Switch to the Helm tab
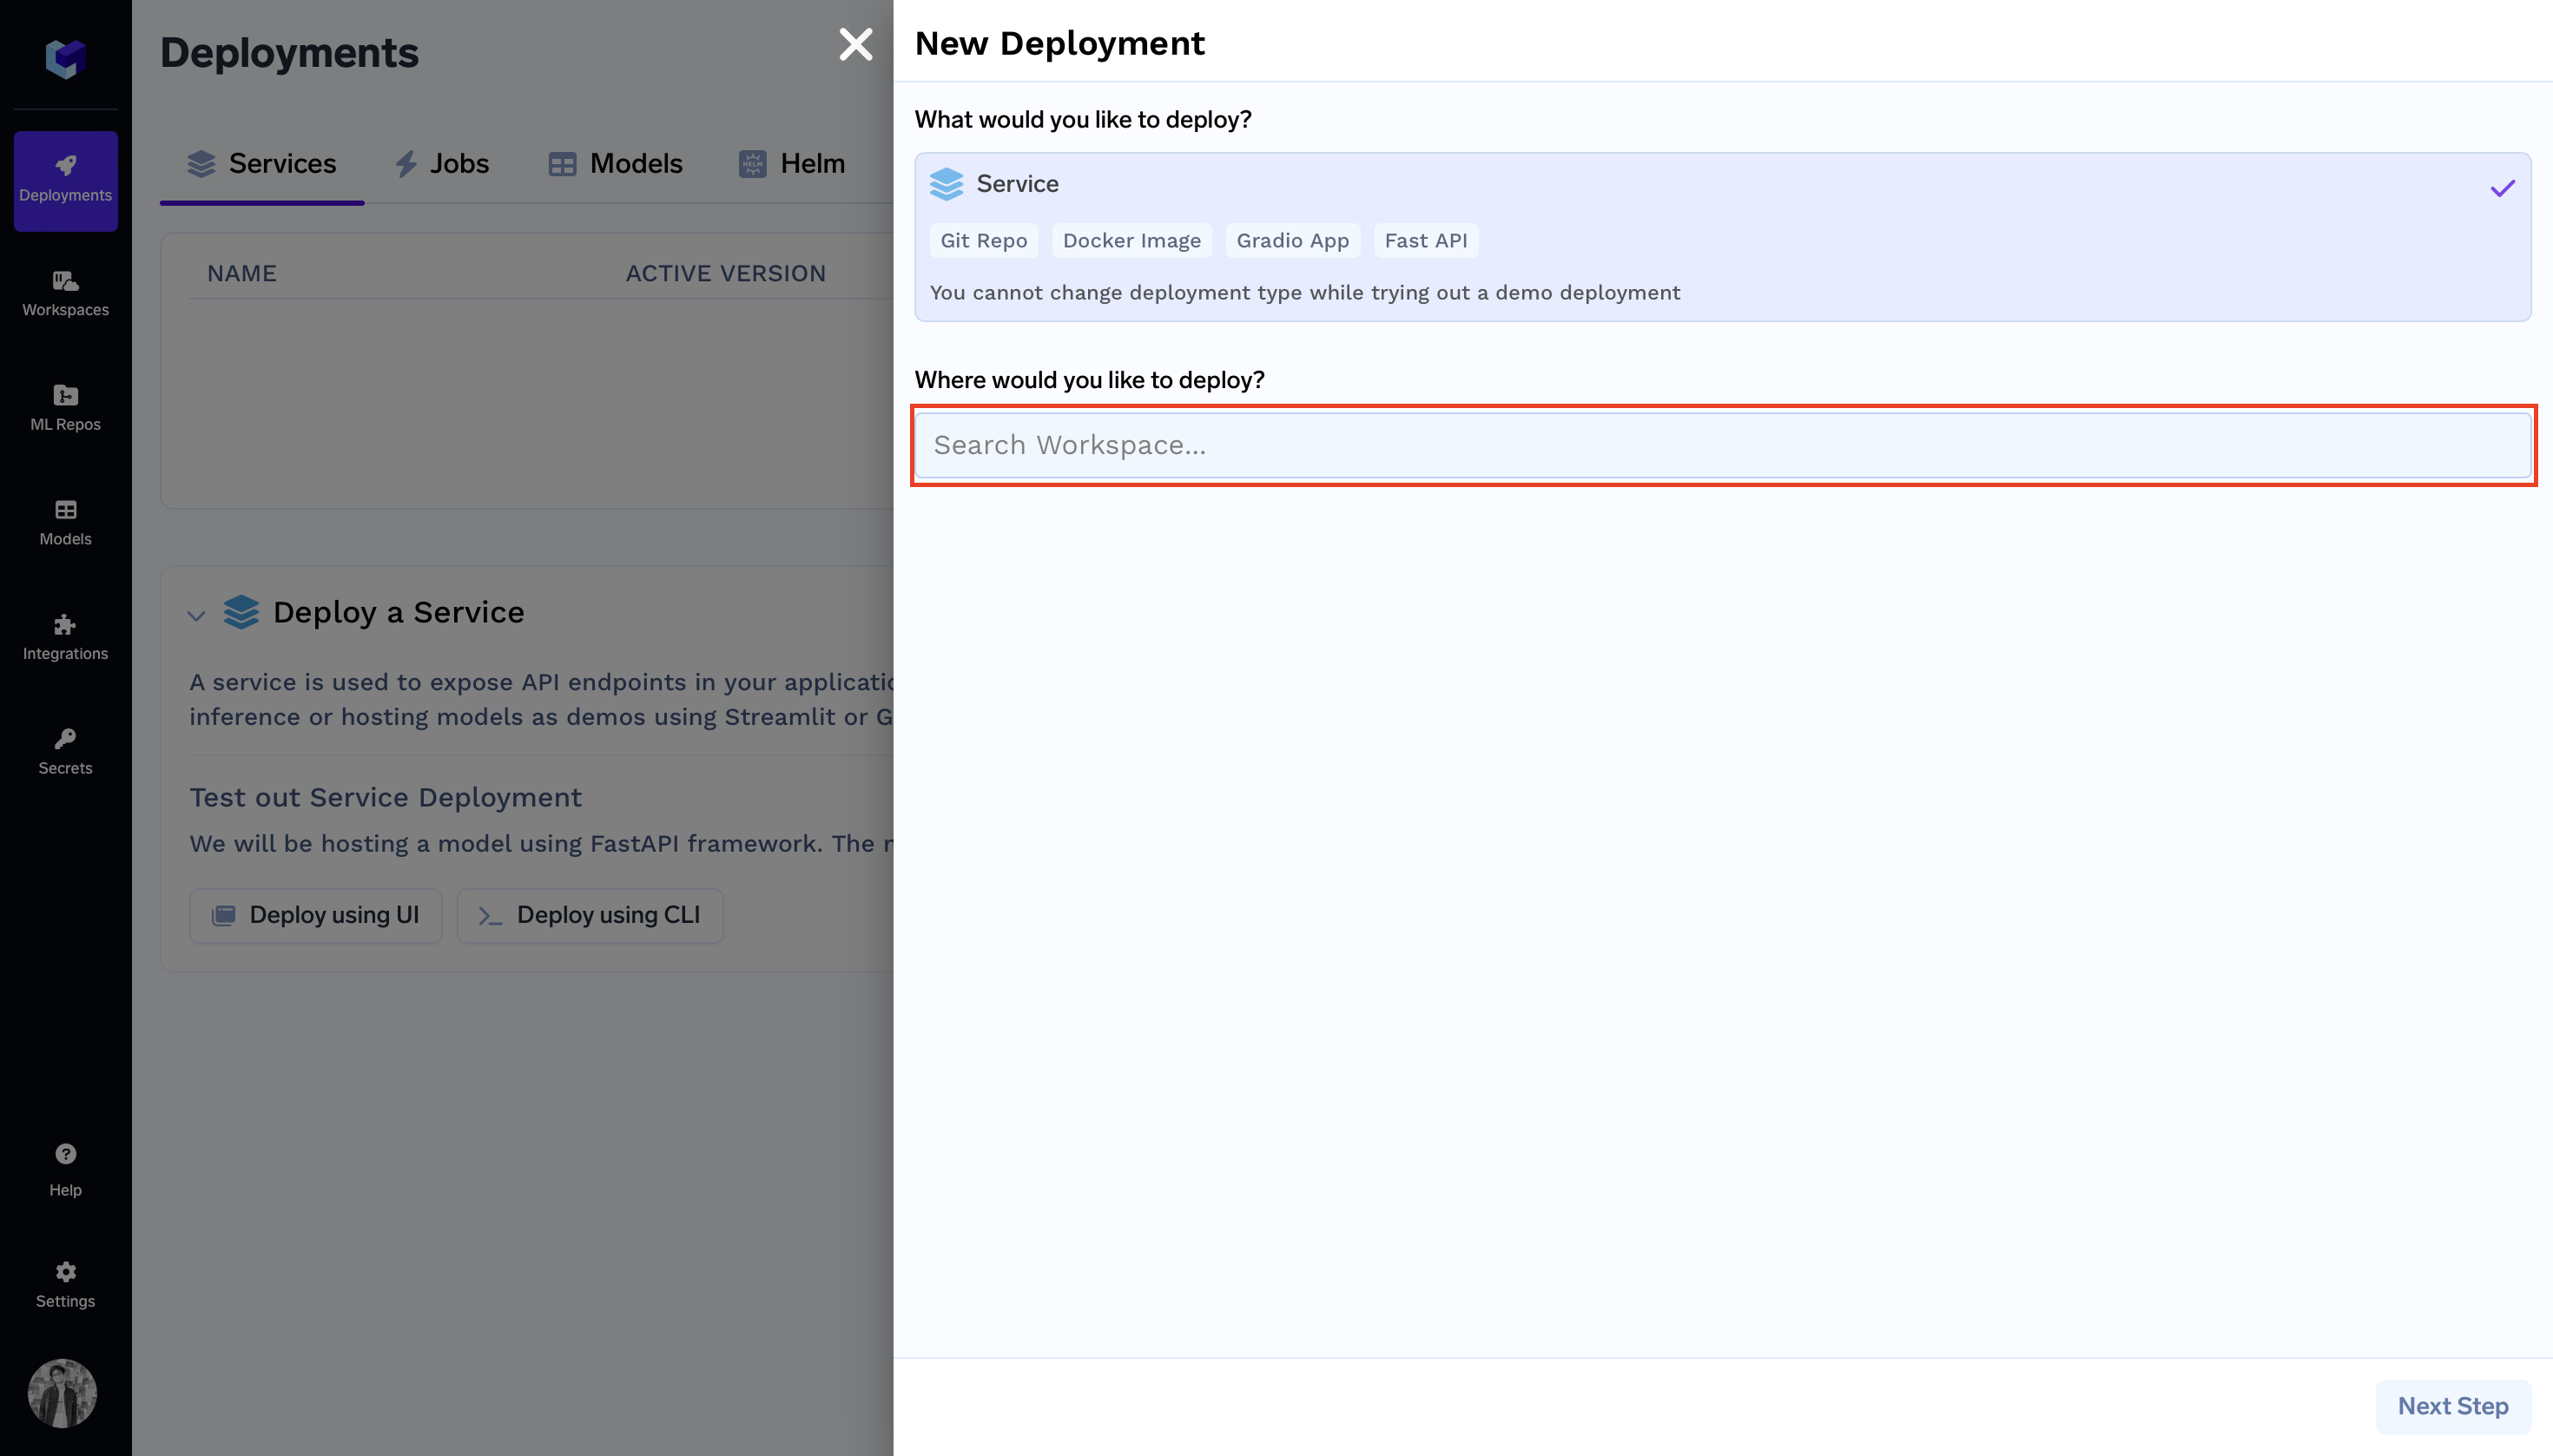Viewport: 2553px width, 1456px height. pos(792,164)
